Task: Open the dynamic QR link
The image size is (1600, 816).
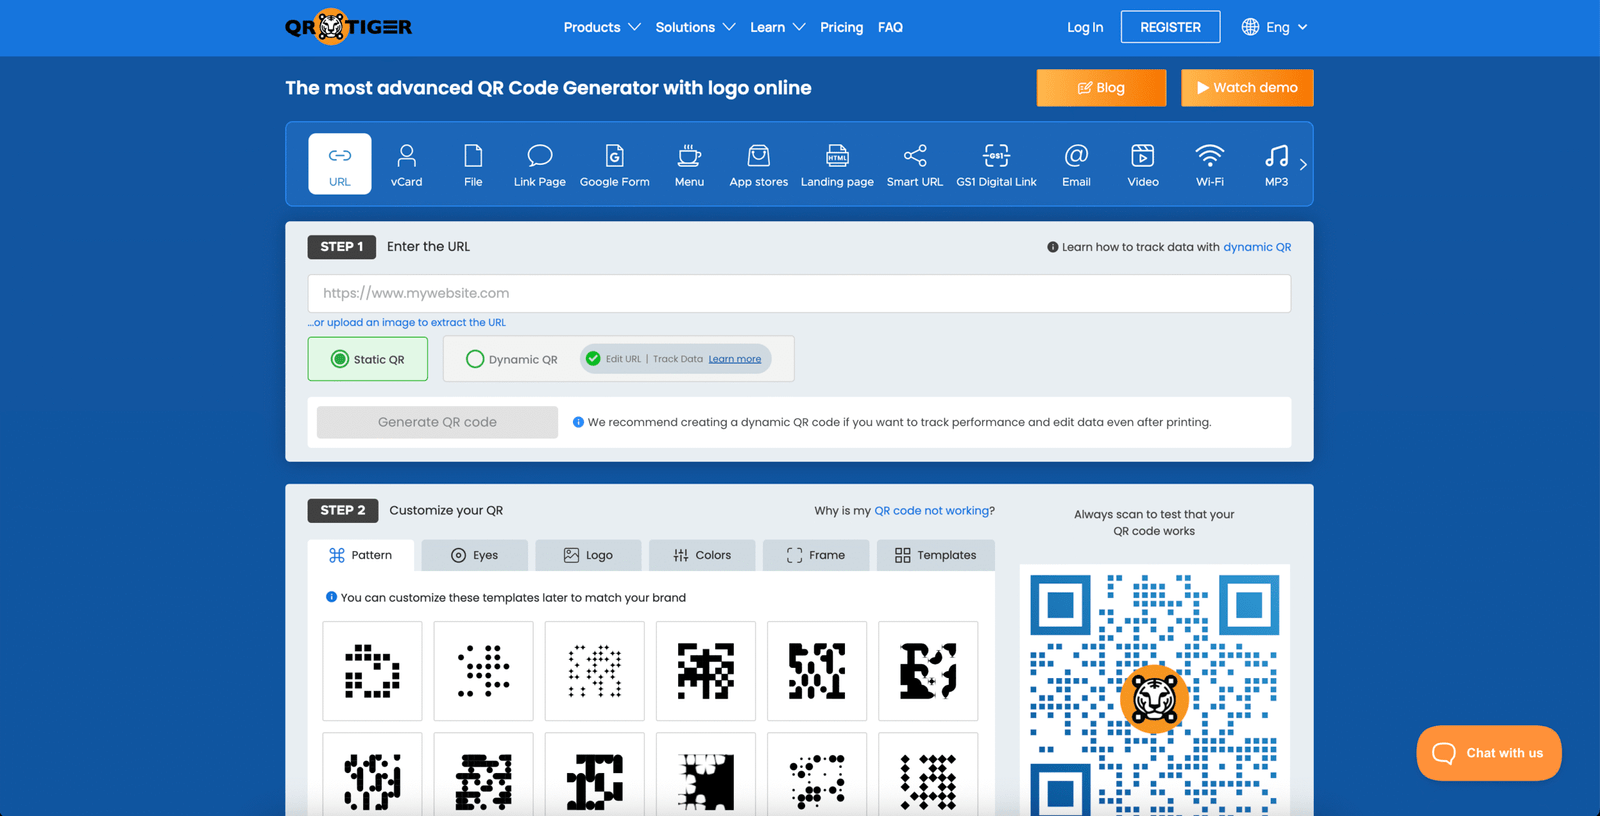Action: (x=1257, y=247)
